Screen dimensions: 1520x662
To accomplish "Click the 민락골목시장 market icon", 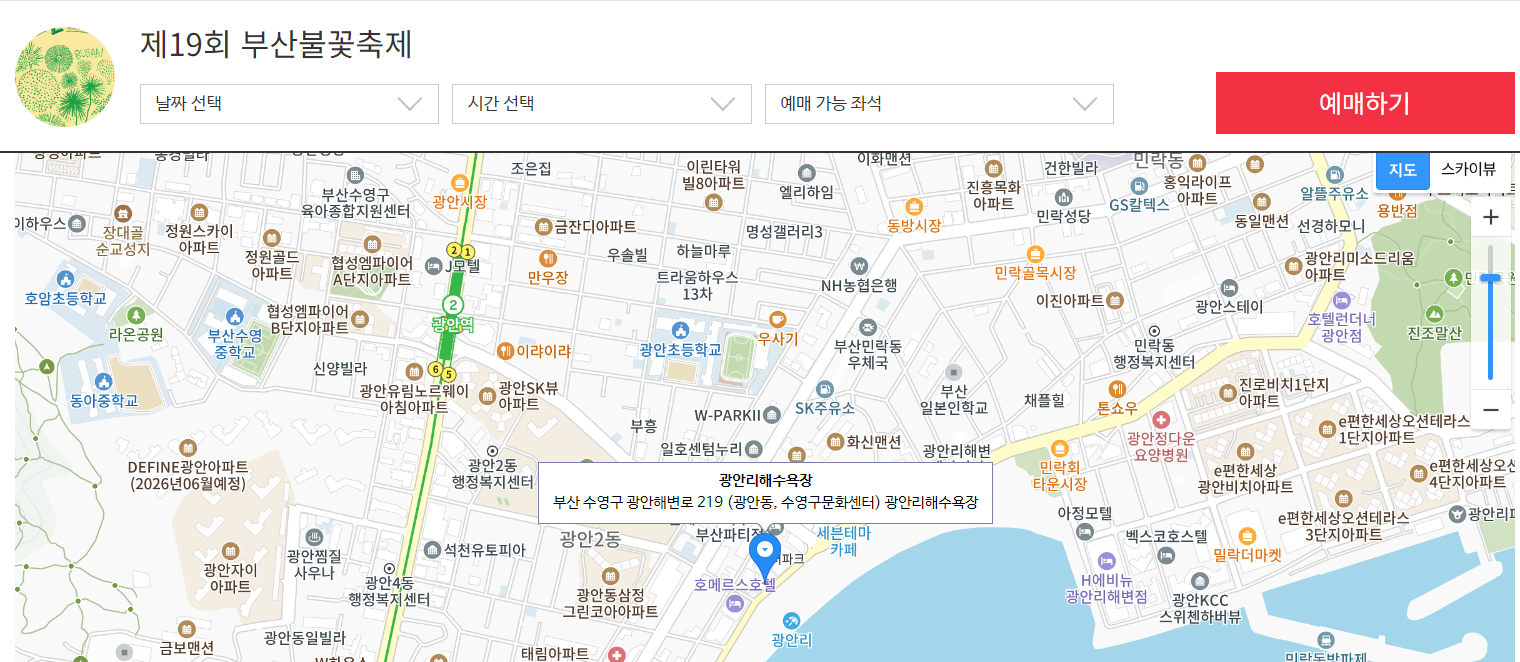I will [x=1034, y=253].
